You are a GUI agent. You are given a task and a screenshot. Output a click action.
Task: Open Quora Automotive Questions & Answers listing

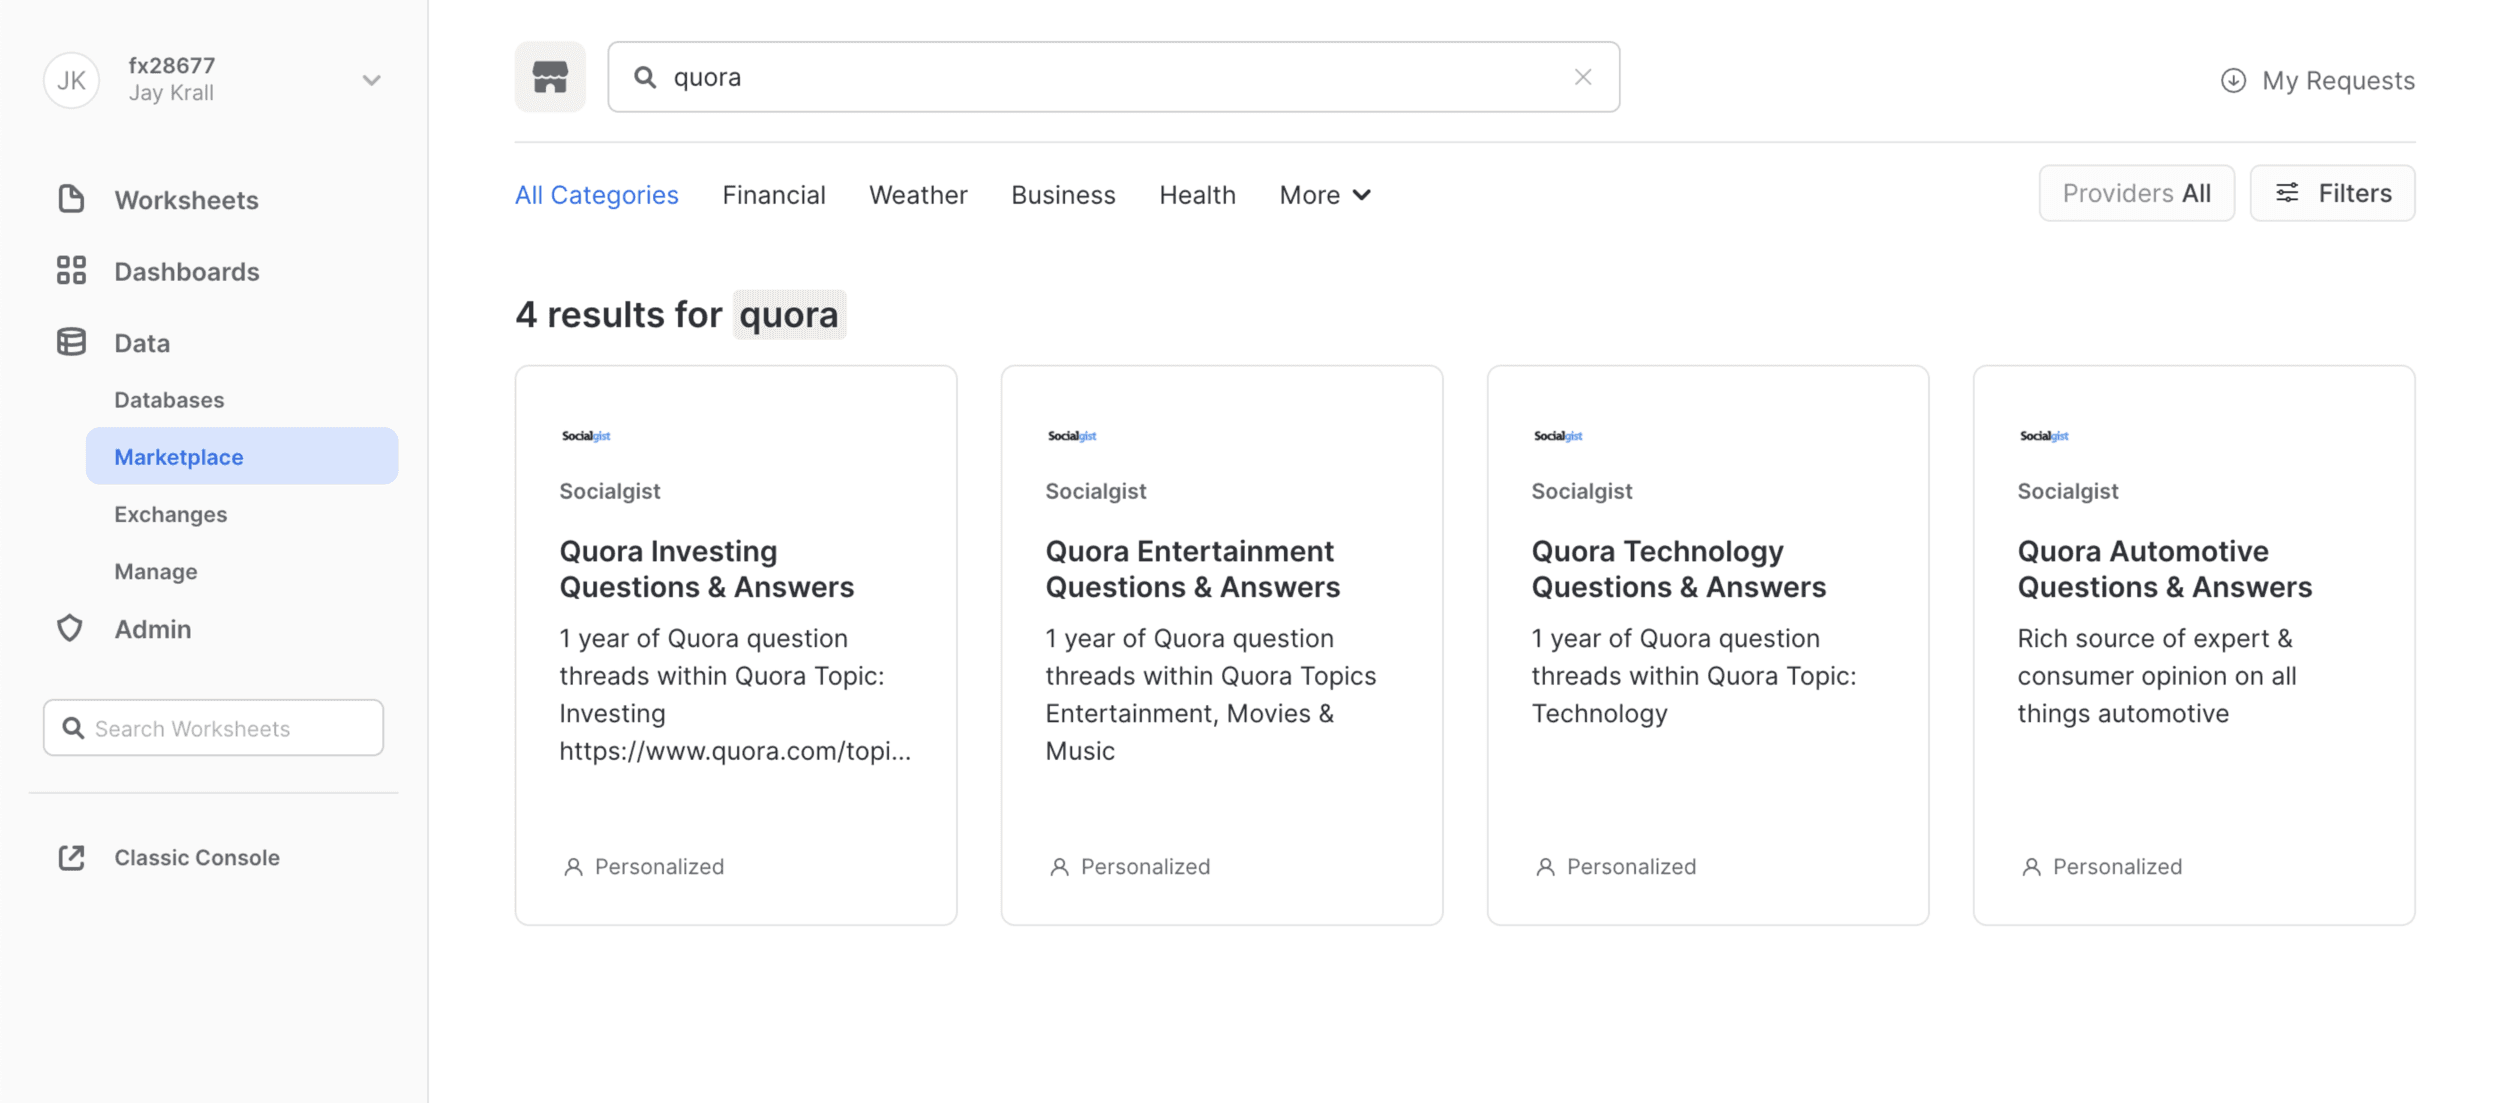2164,568
